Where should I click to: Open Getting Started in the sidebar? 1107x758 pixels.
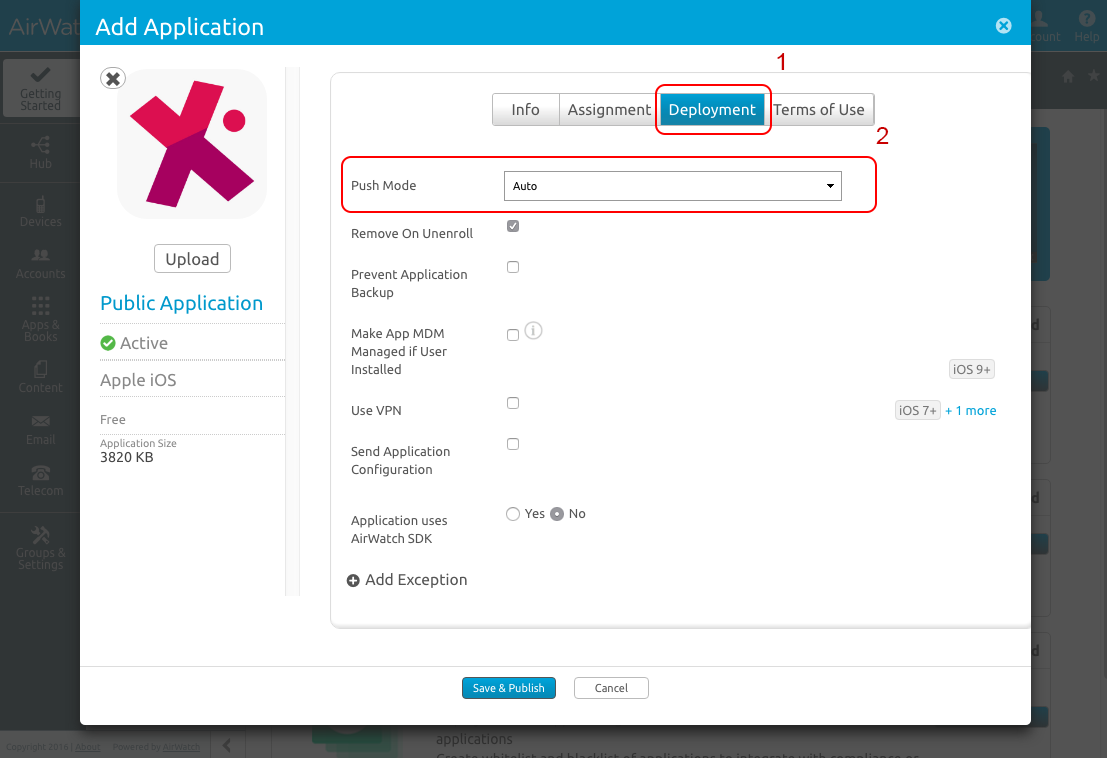pyautogui.click(x=40, y=89)
